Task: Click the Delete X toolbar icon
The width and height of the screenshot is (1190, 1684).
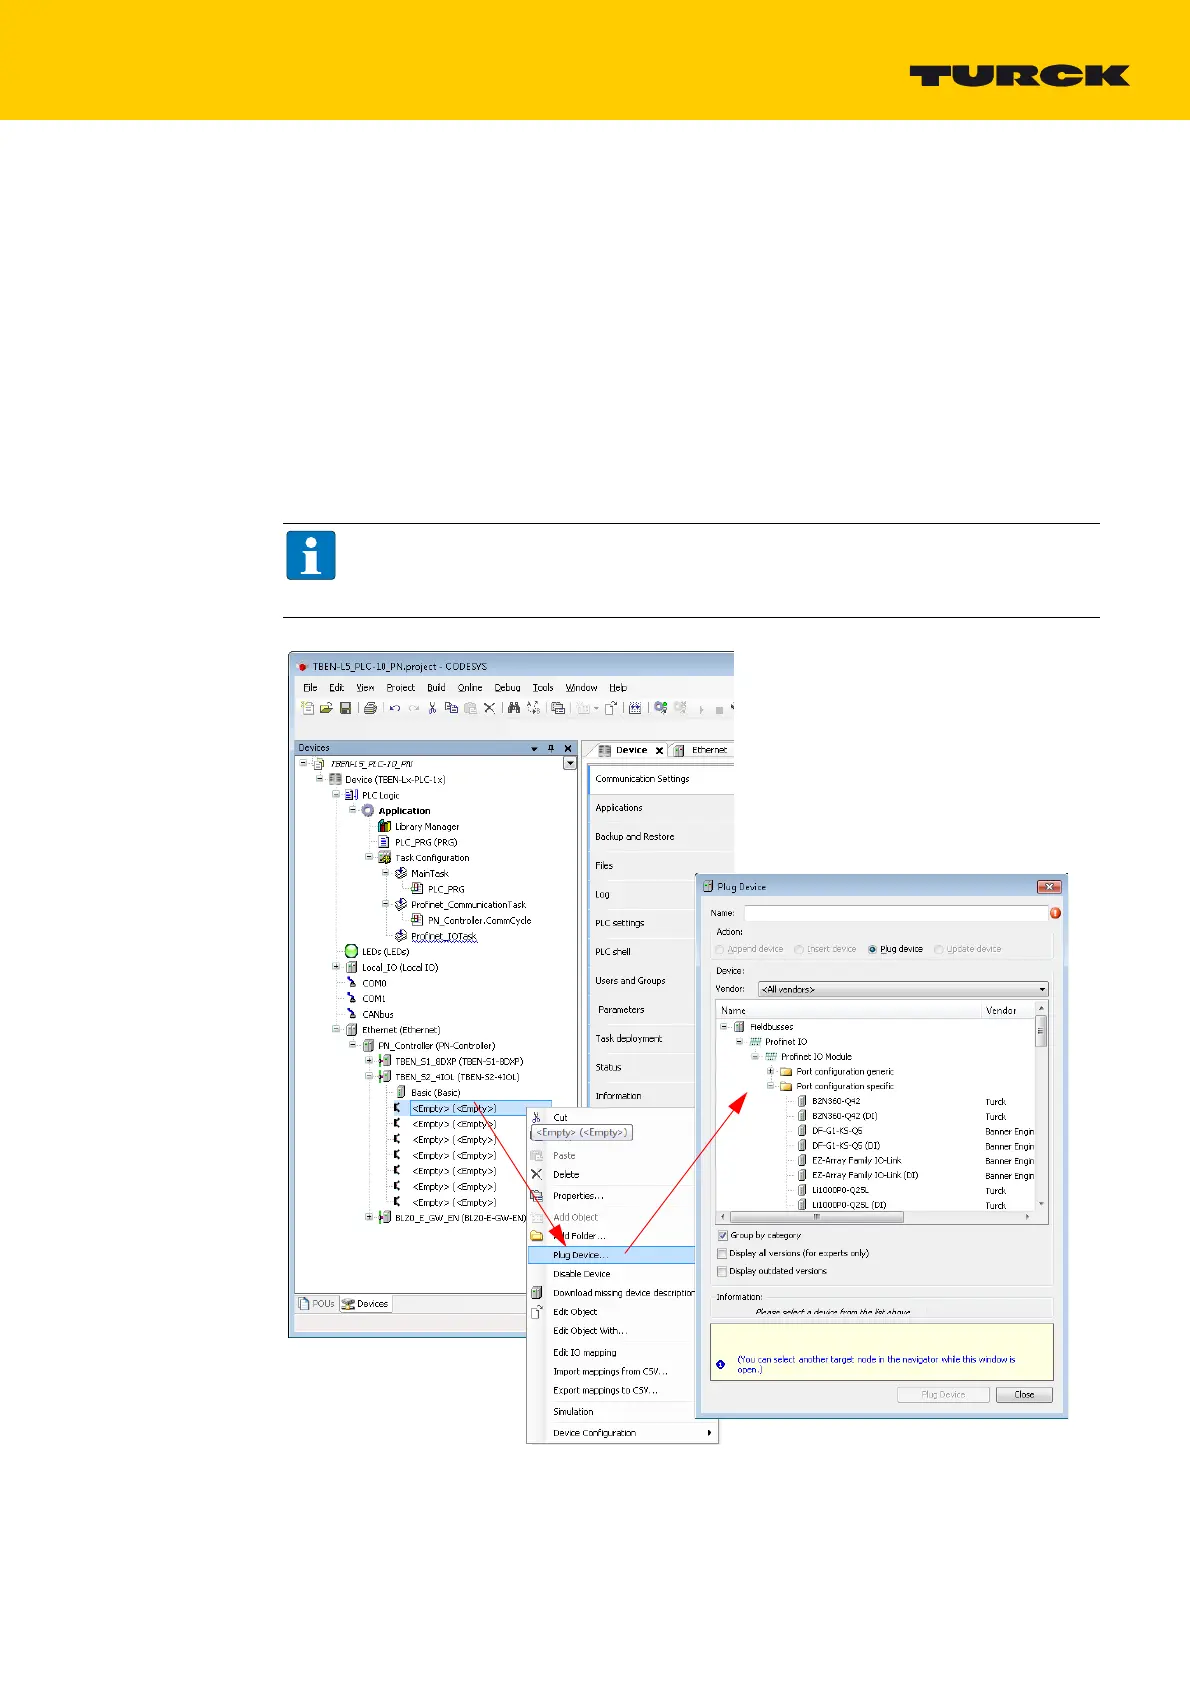Action: pyautogui.click(x=489, y=708)
